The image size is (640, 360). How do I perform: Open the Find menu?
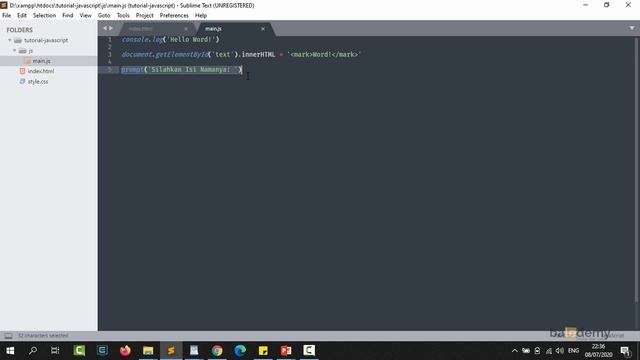[x=68, y=16]
